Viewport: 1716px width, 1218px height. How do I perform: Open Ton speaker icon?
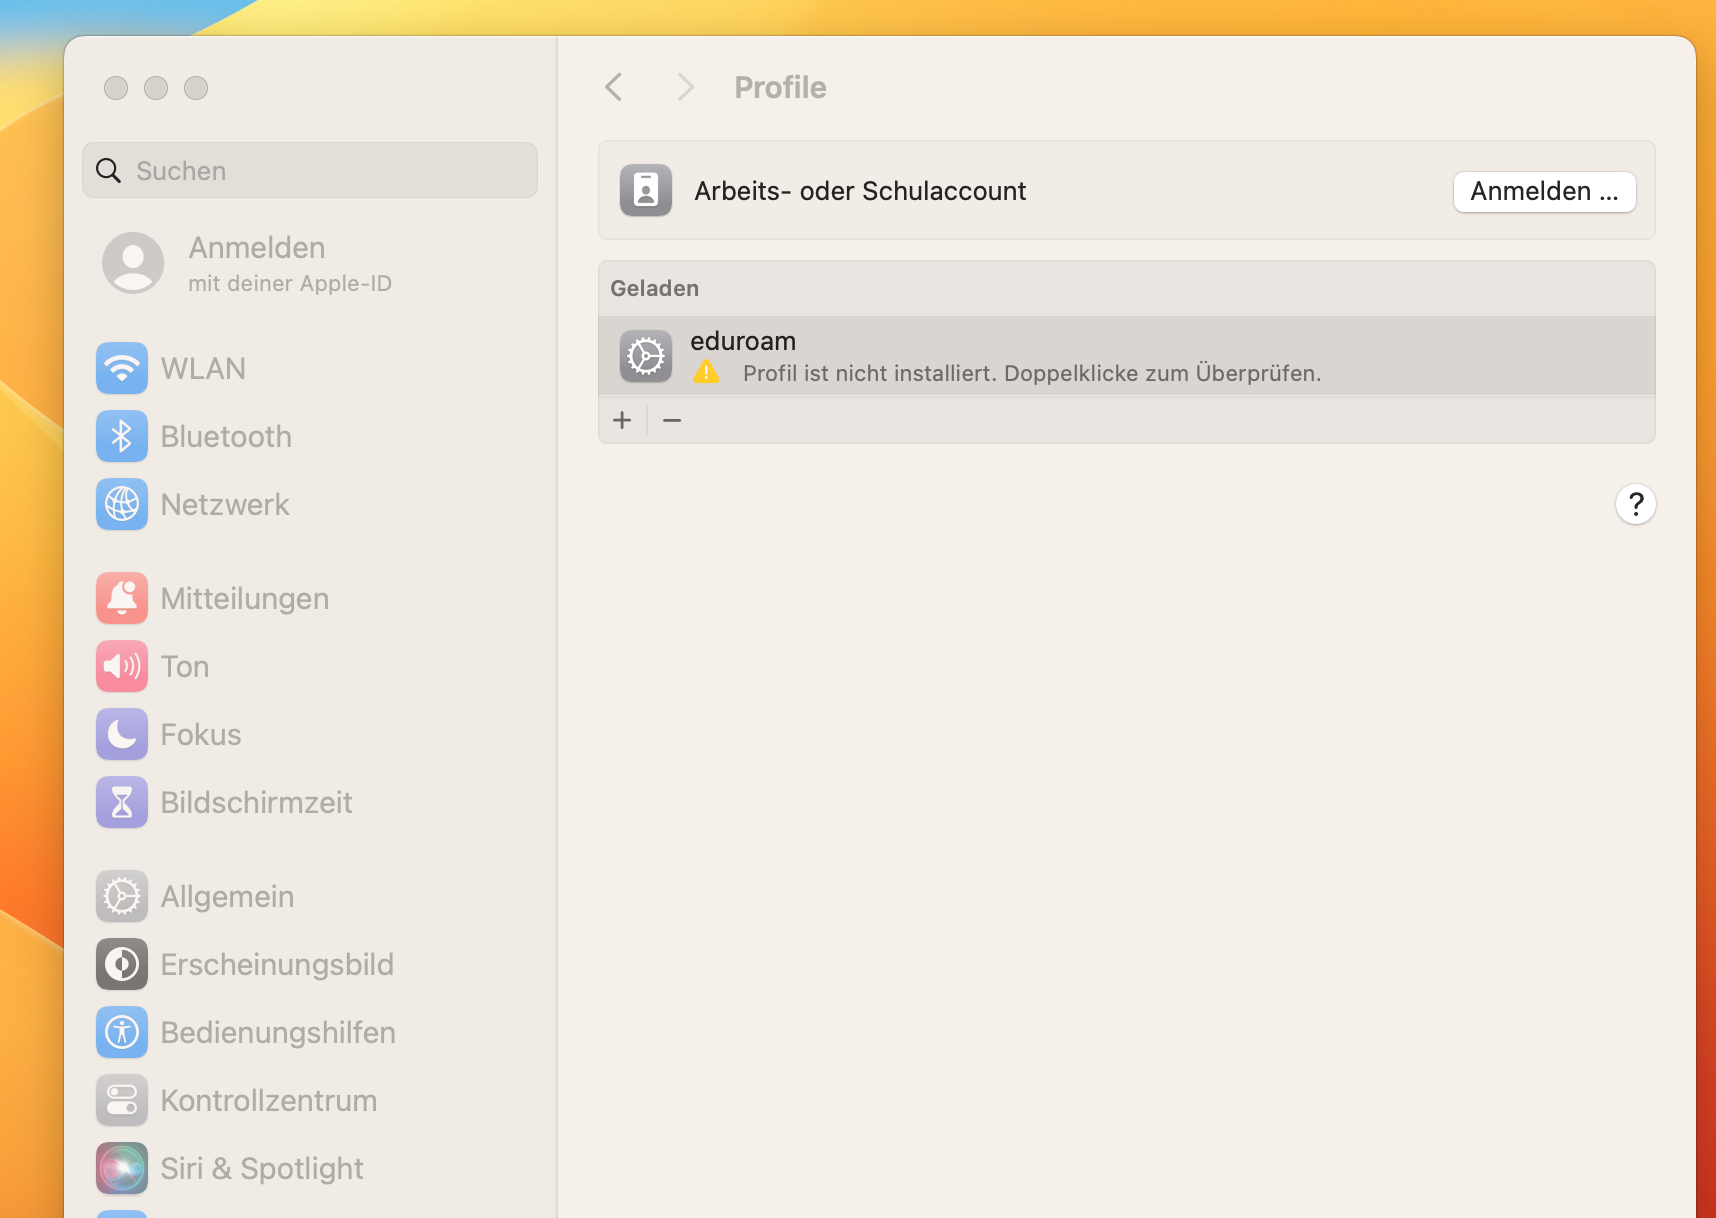tap(122, 666)
